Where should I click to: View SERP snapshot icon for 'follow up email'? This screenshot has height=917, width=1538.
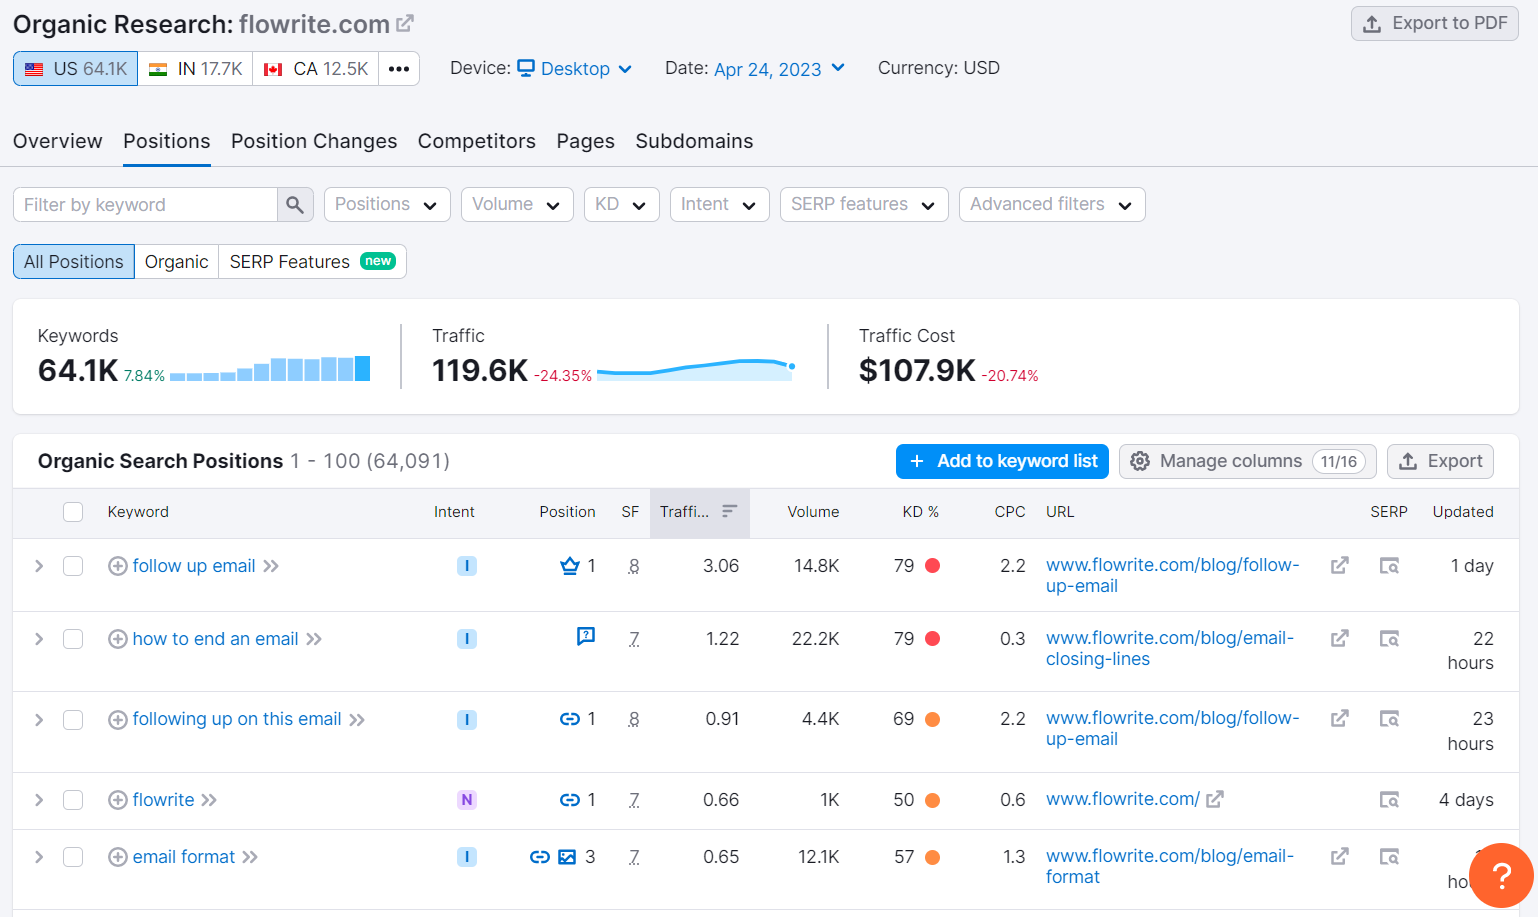click(x=1389, y=566)
